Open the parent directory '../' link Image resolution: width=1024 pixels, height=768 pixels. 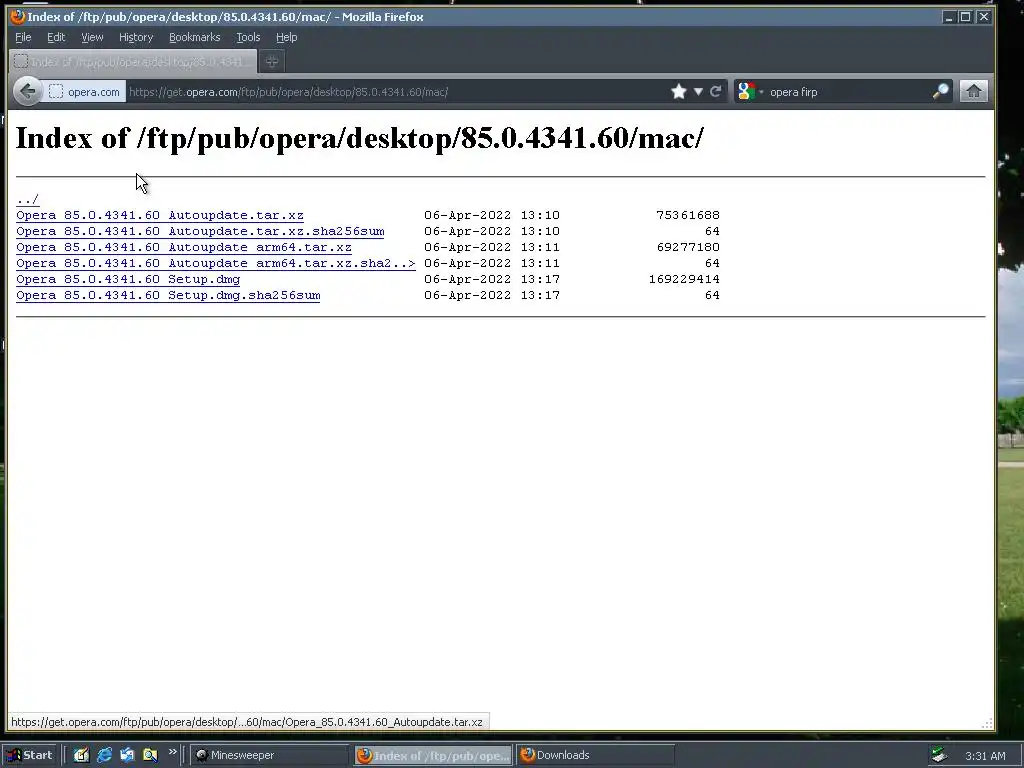27,199
